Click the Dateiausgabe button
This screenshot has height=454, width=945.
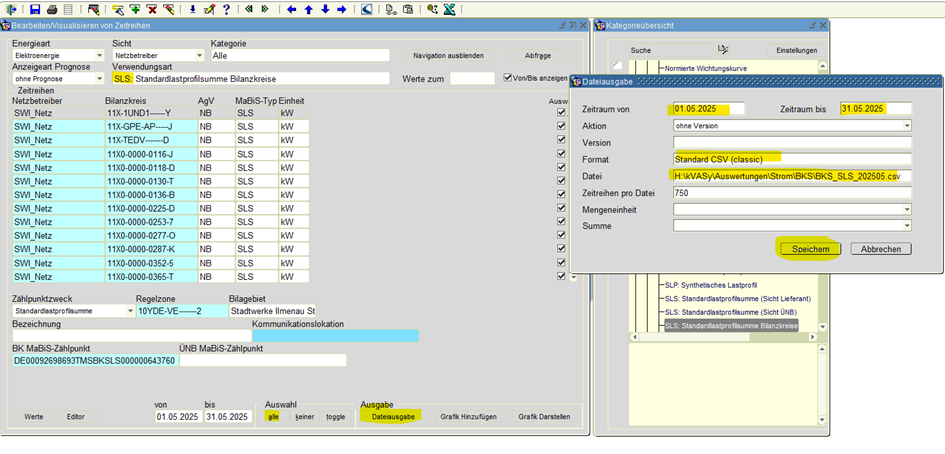coord(393,416)
